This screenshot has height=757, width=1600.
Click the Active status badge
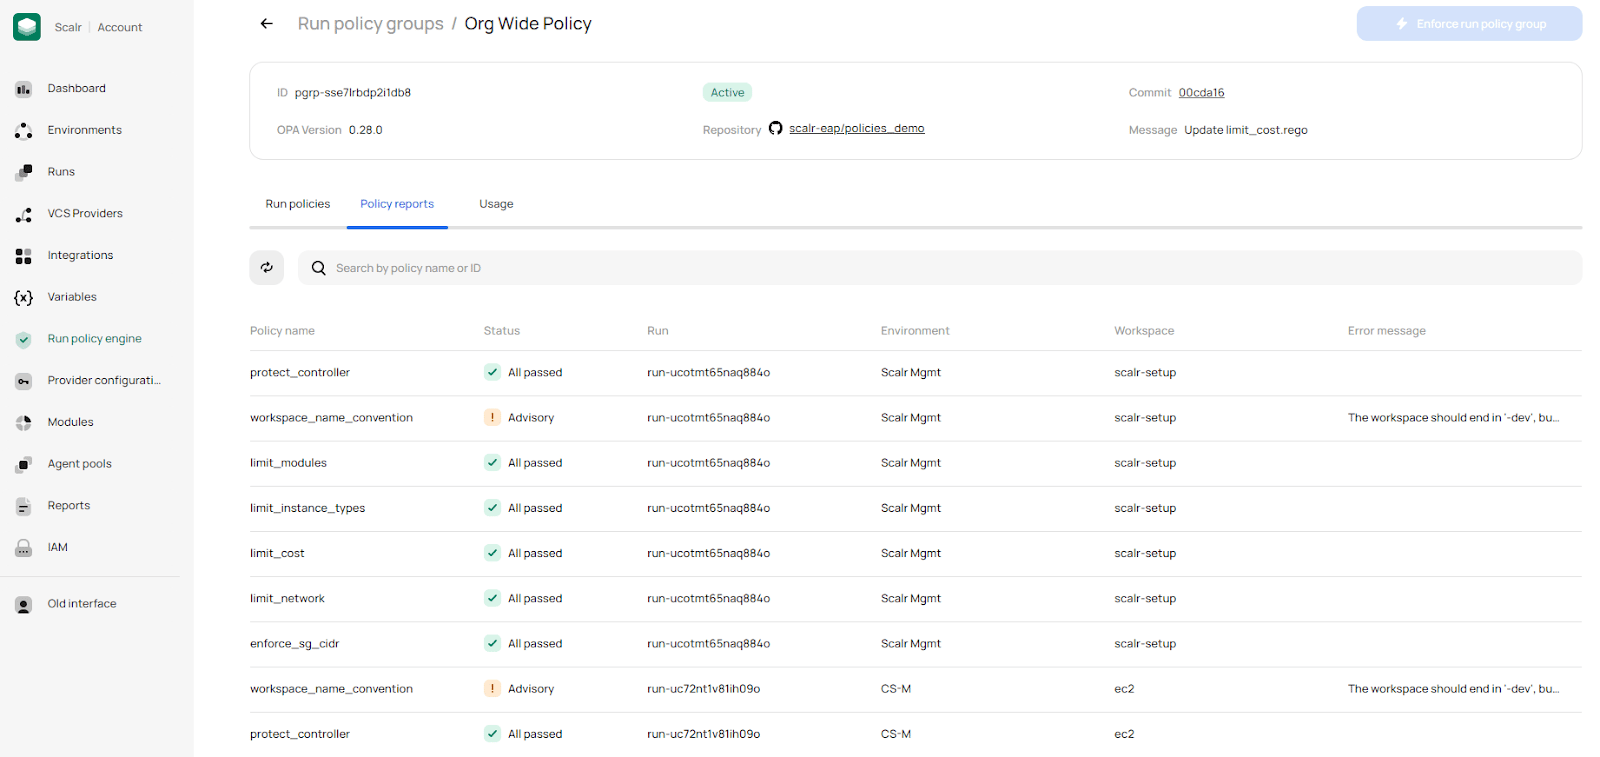[728, 93]
